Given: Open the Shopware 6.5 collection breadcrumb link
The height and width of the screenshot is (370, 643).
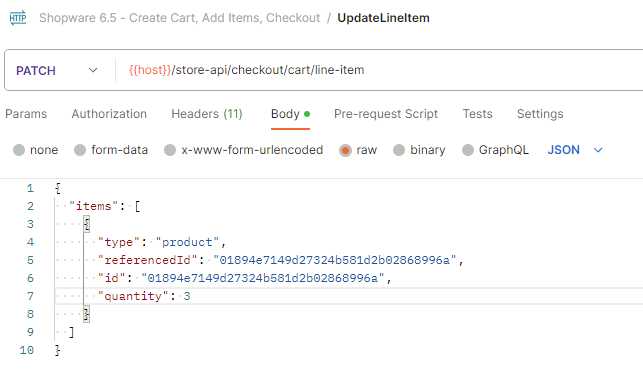Looking at the screenshot, I should pyautogui.click(x=179, y=18).
